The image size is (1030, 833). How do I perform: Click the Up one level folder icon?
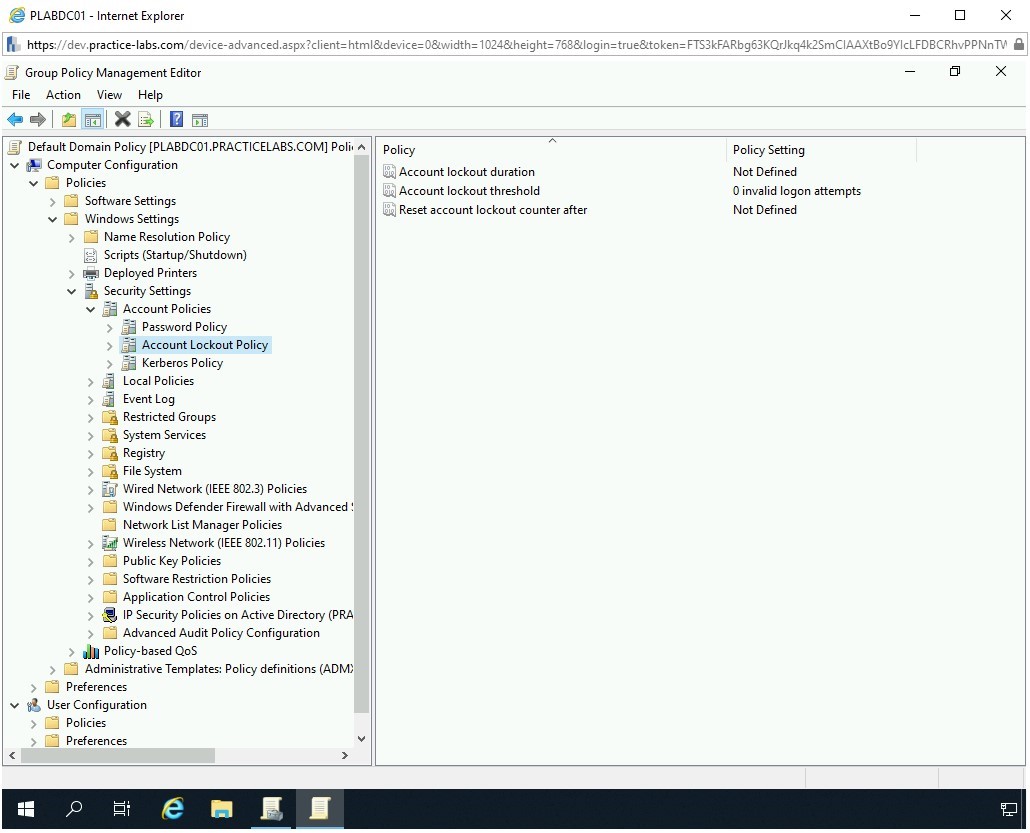(68, 120)
